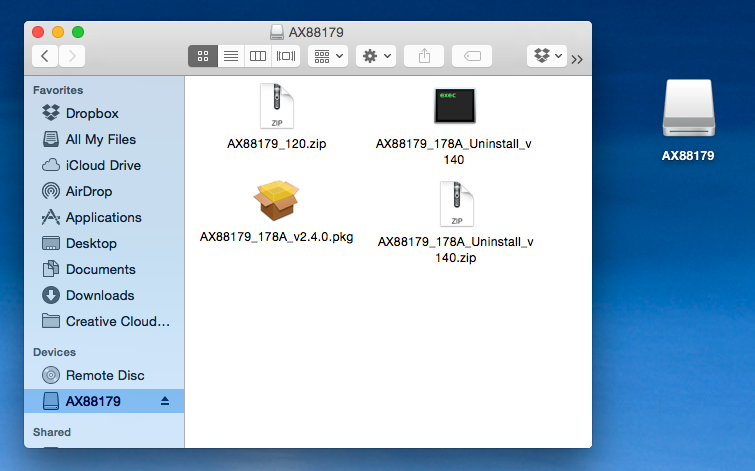
Task: Select Remote Disc under Devices
Action: pos(104,375)
